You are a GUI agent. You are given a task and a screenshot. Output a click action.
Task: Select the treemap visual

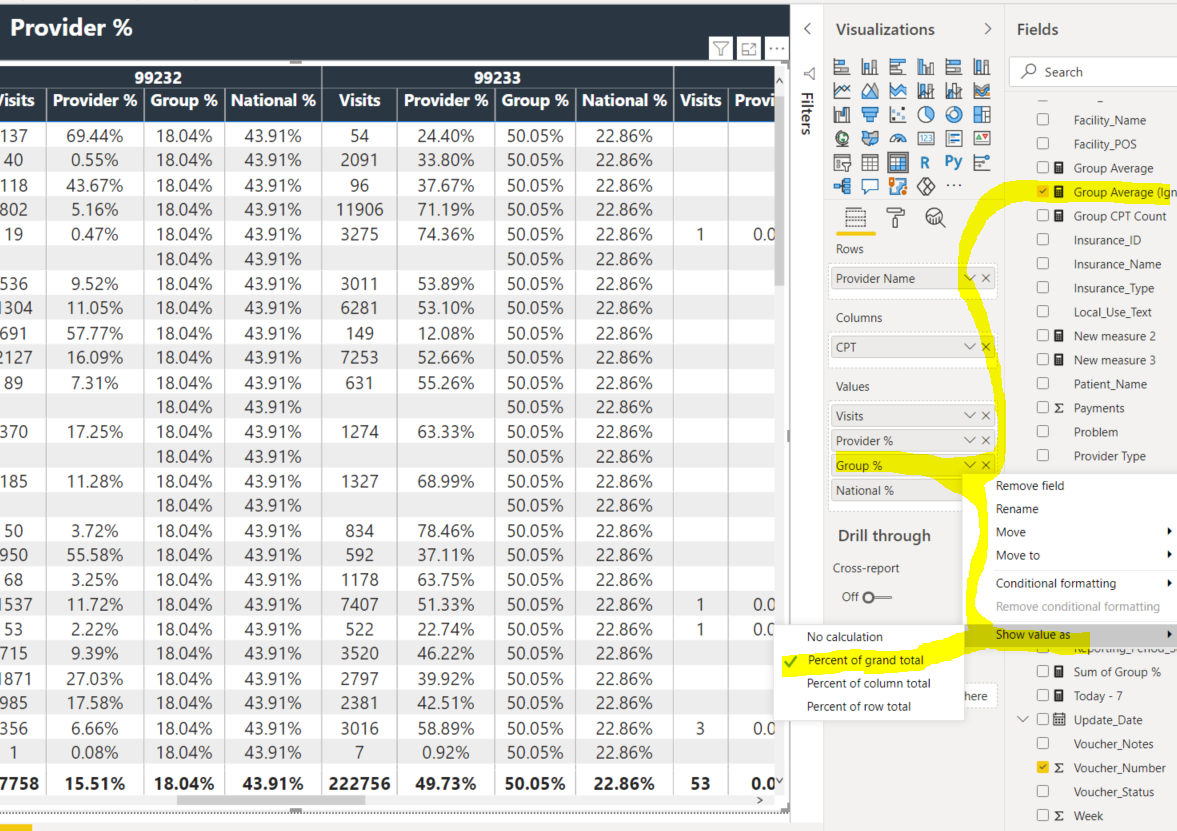point(981,115)
